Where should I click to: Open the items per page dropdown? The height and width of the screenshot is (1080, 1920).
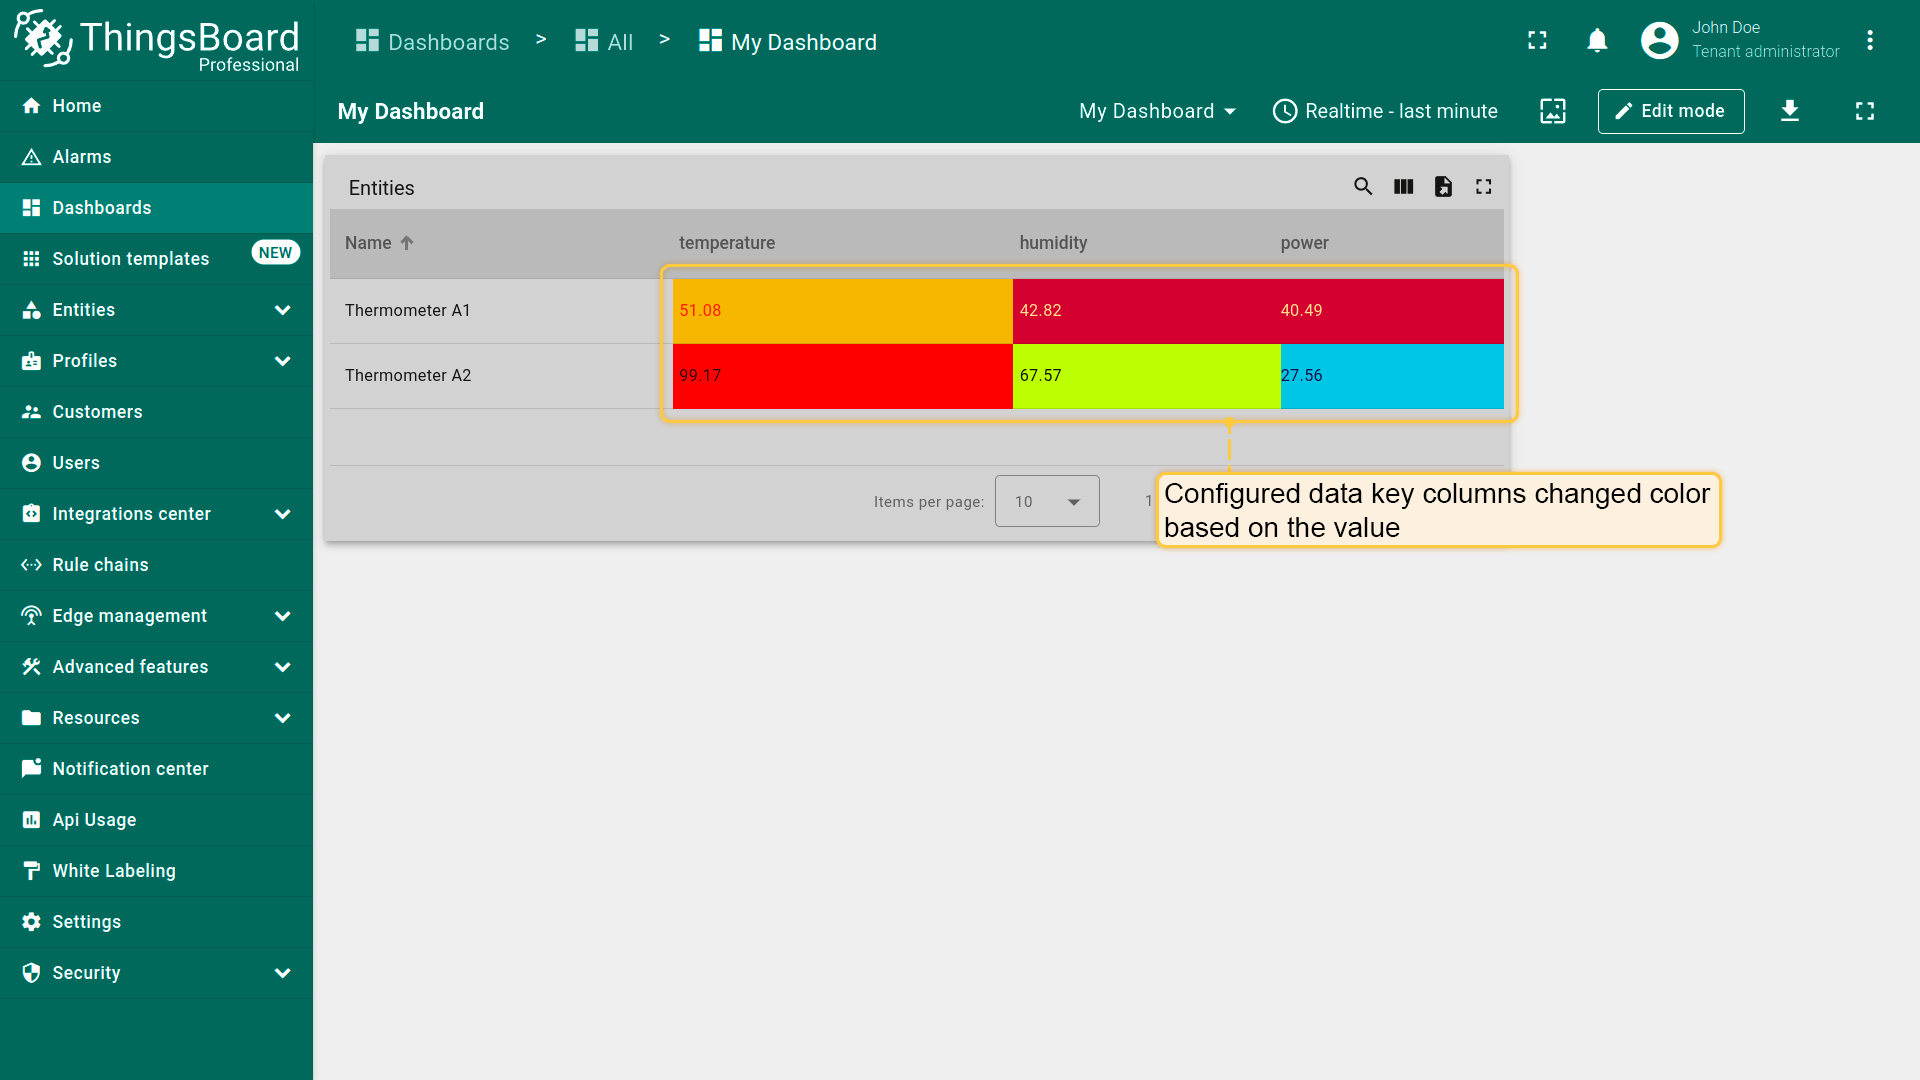click(1046, 501)
